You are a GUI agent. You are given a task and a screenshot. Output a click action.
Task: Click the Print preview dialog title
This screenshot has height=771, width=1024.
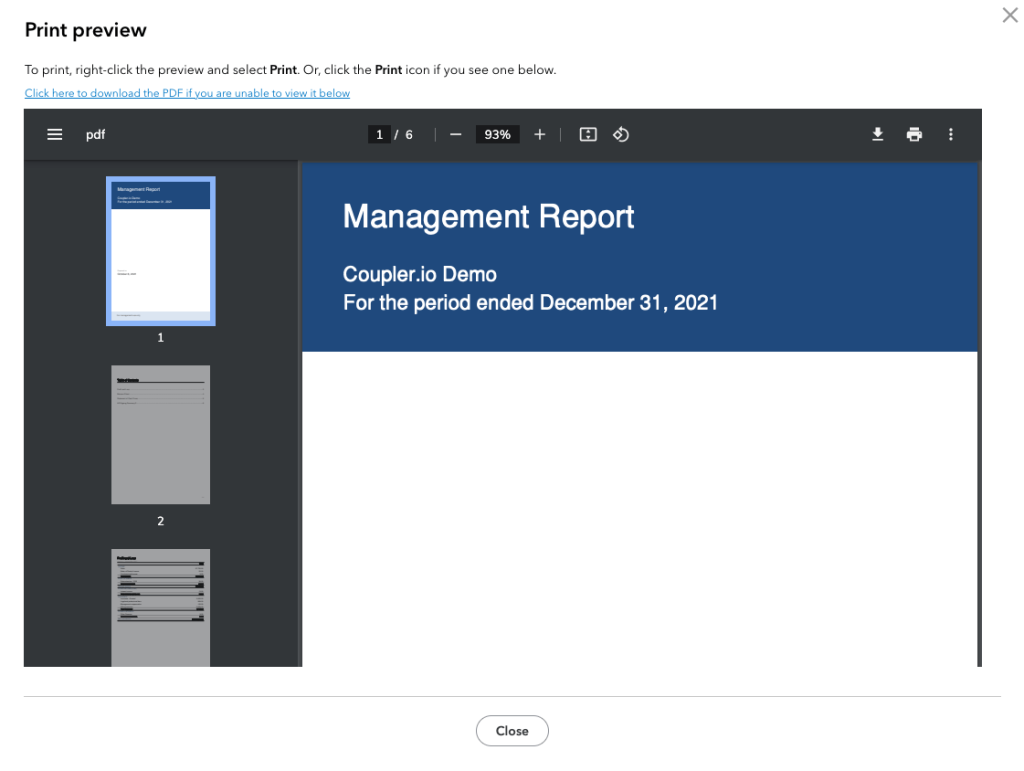point(85,30)
